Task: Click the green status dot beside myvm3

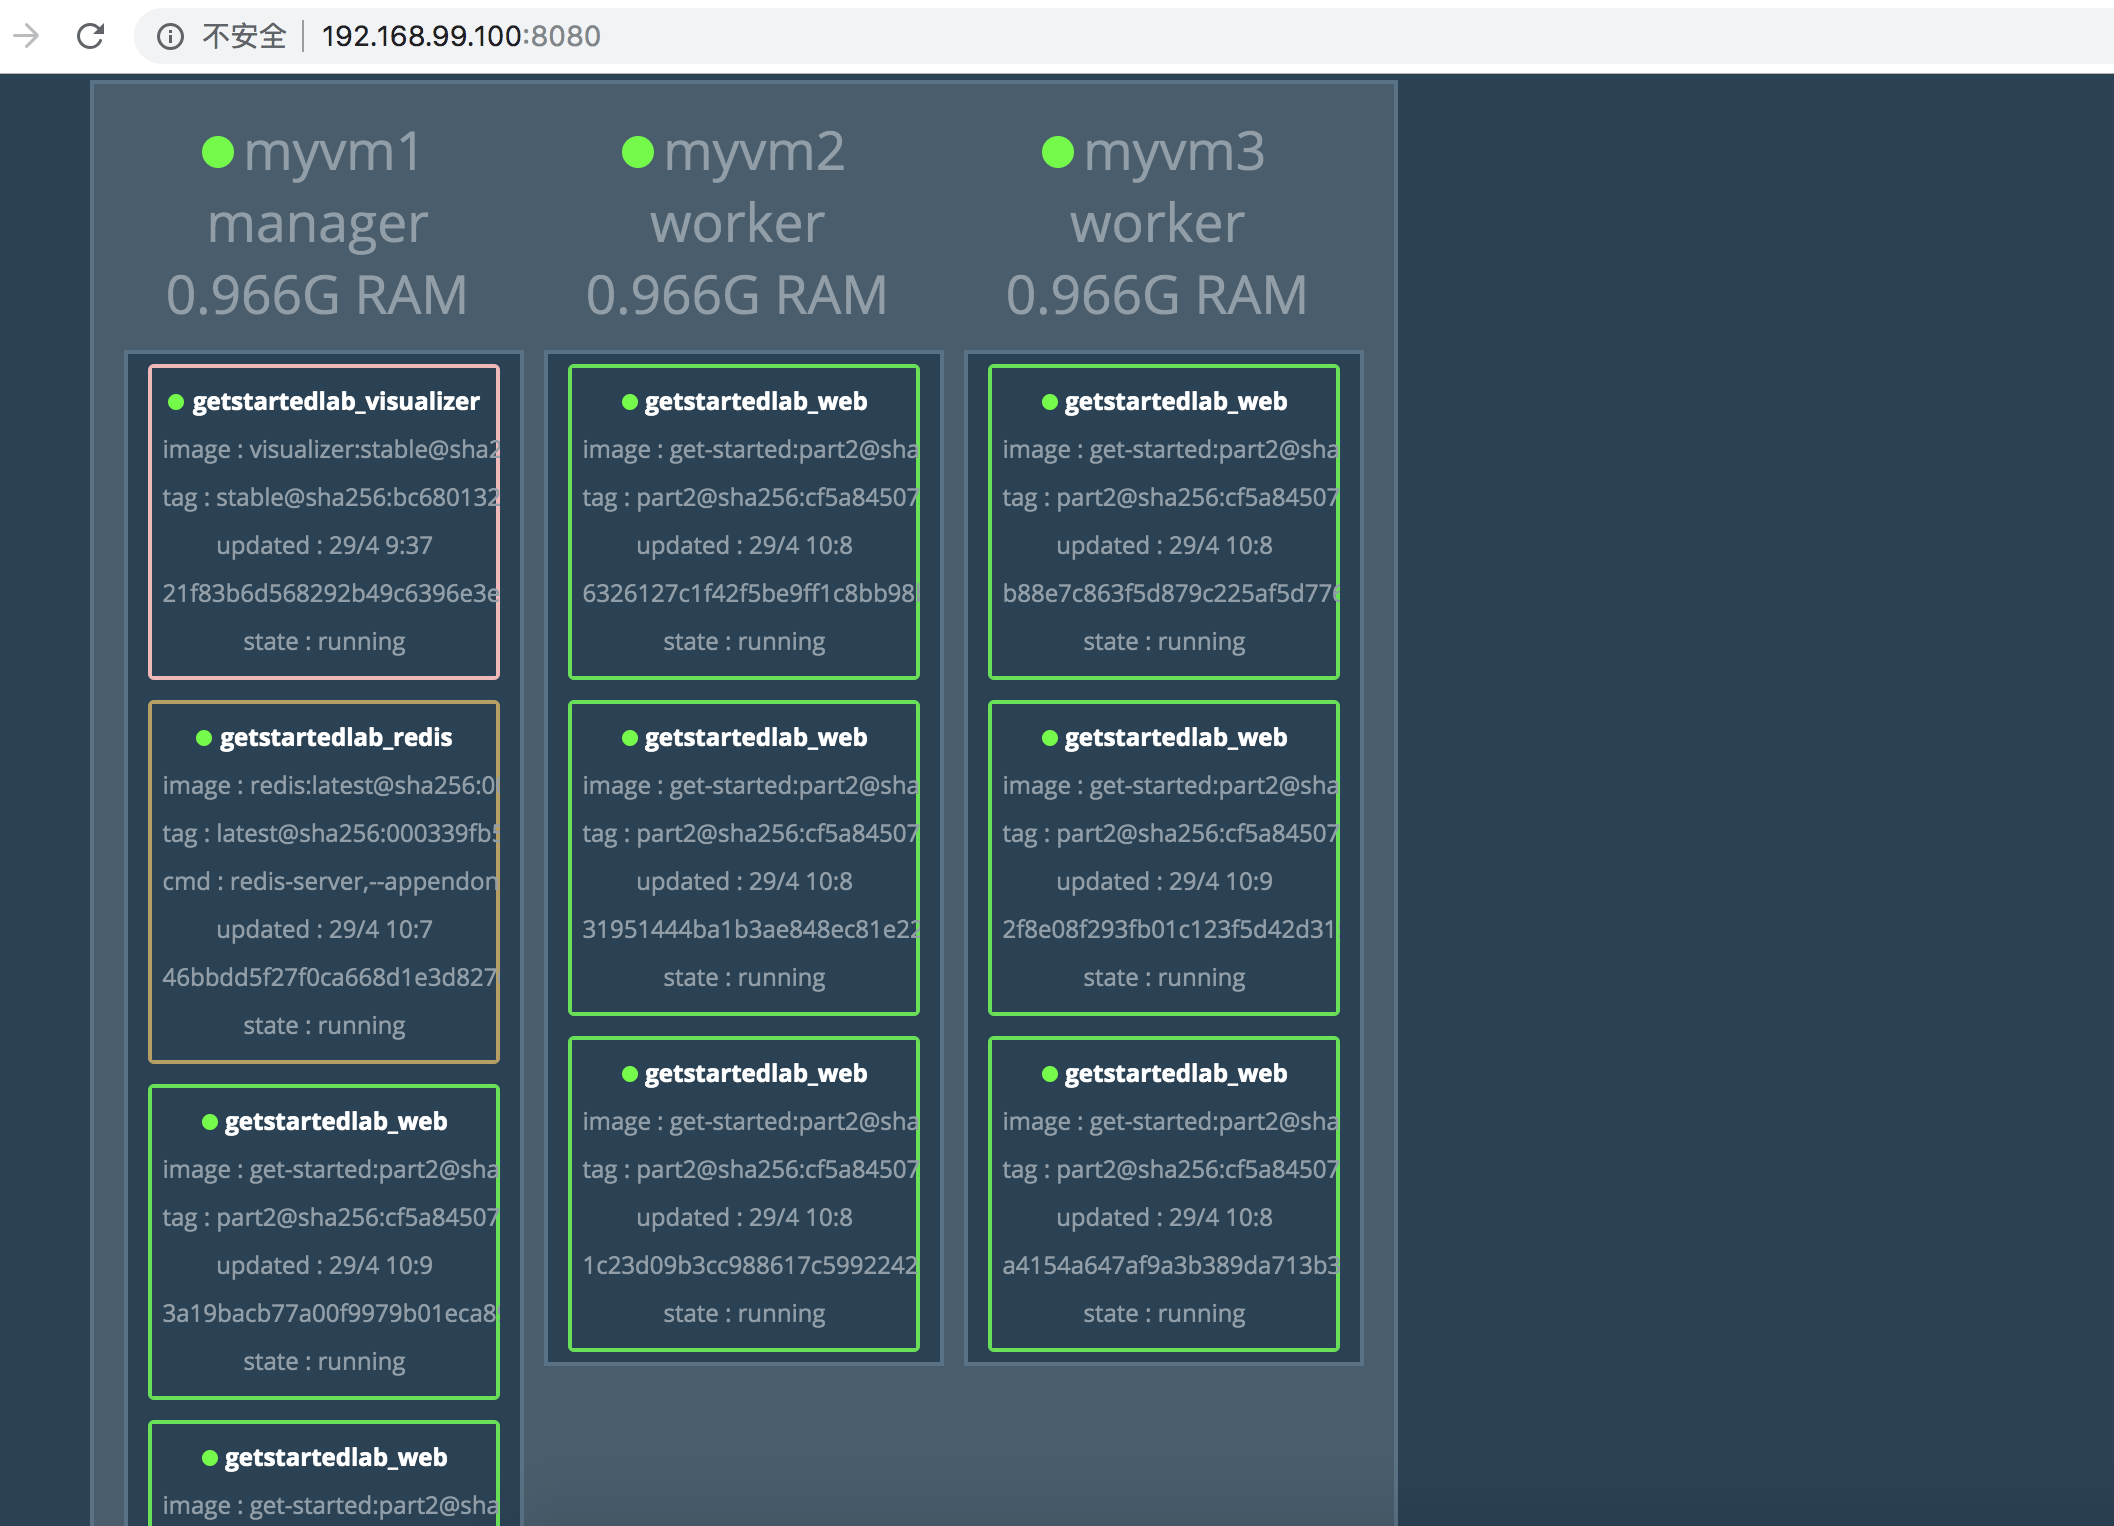Action: point(1058,153)
